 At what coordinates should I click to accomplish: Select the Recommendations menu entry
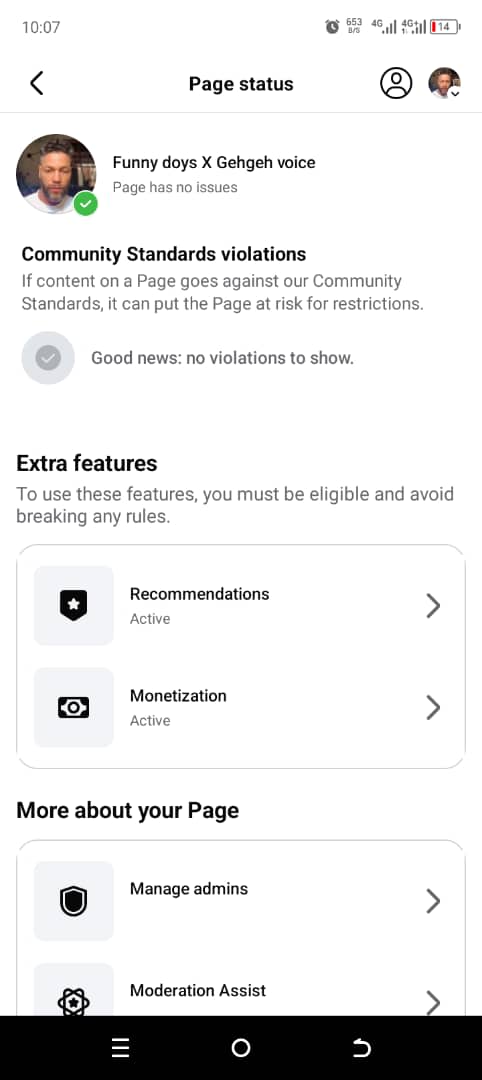(241, 605)
